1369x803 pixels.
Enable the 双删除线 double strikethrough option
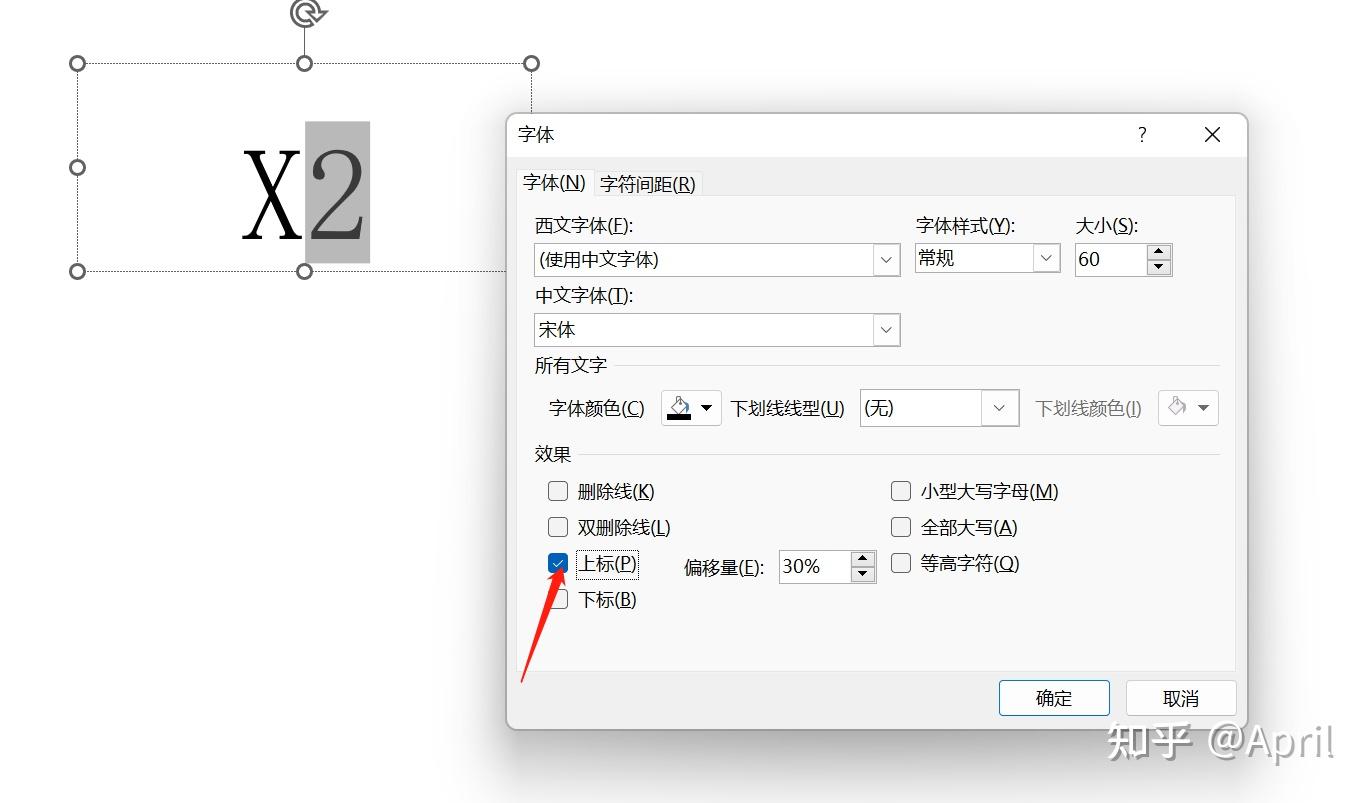pos(557,526)
